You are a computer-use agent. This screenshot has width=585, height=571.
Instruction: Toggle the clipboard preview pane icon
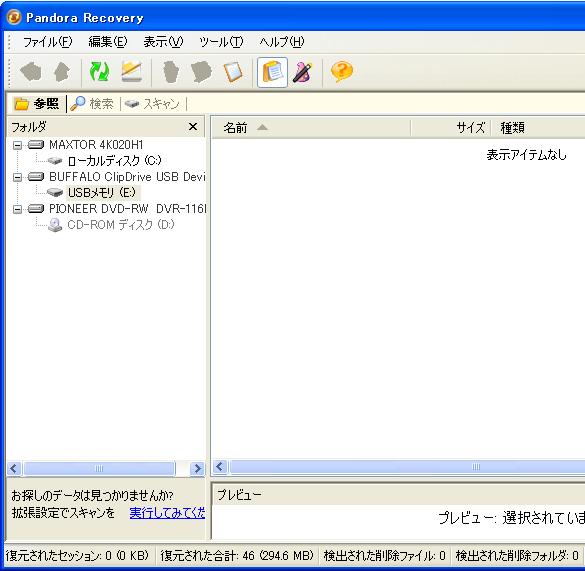click(272, 72)
